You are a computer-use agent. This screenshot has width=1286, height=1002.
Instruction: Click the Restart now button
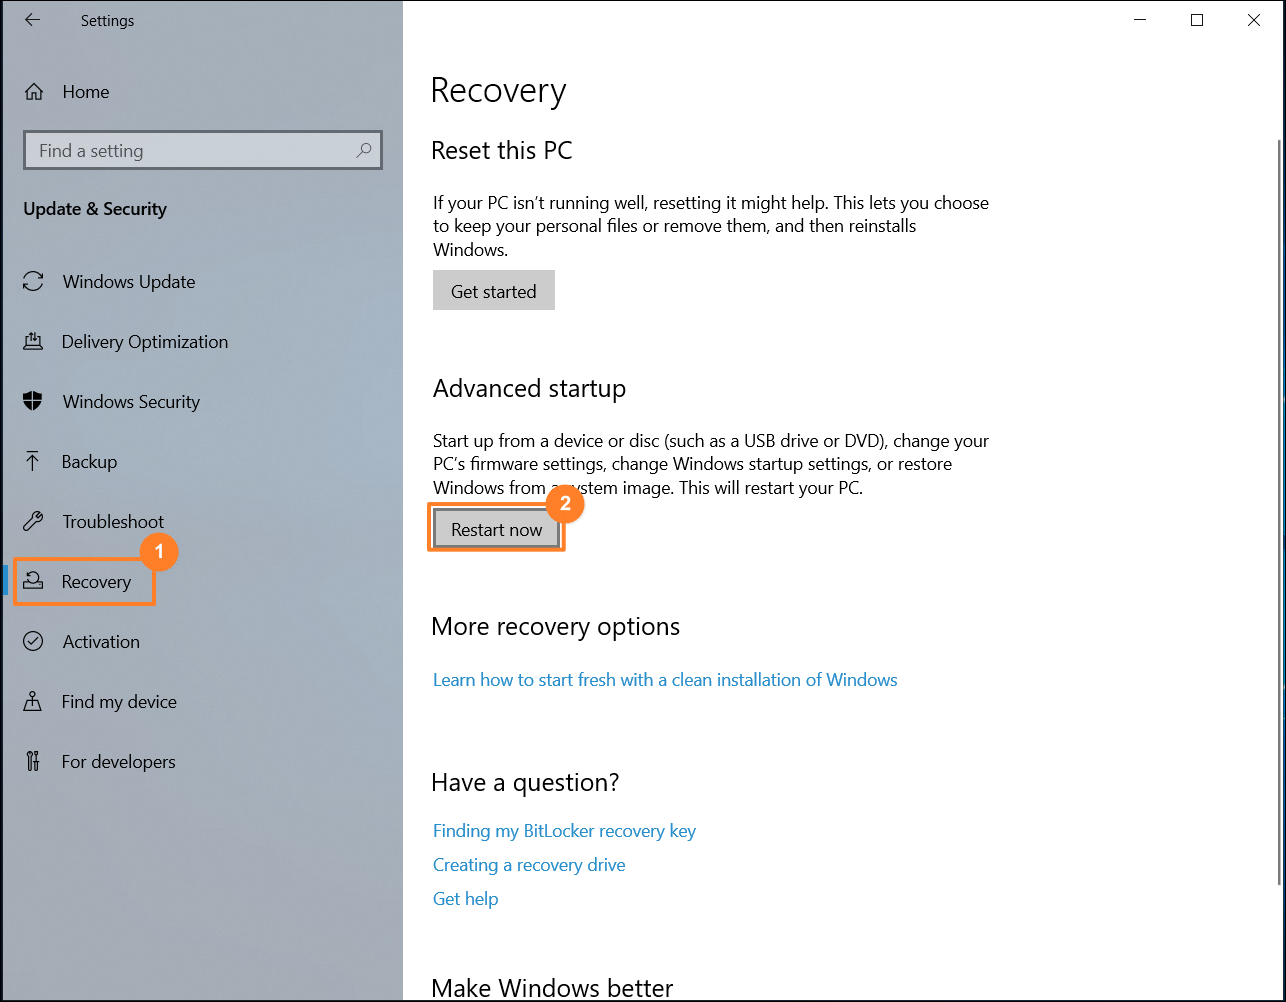pyautogui.click(x=497, y=529)
